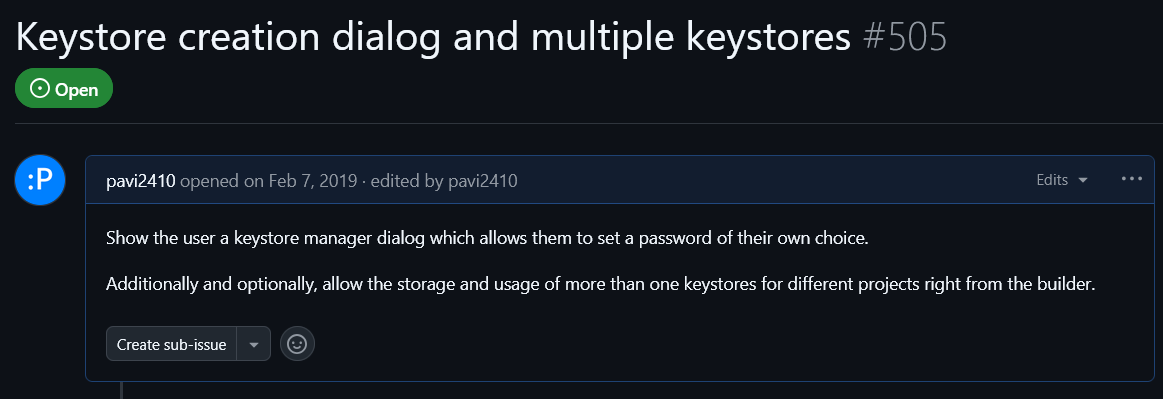Screen dimensions: 1163x399
Task: Open the three-dot comment actions menu
Action: coord(1132,179)
